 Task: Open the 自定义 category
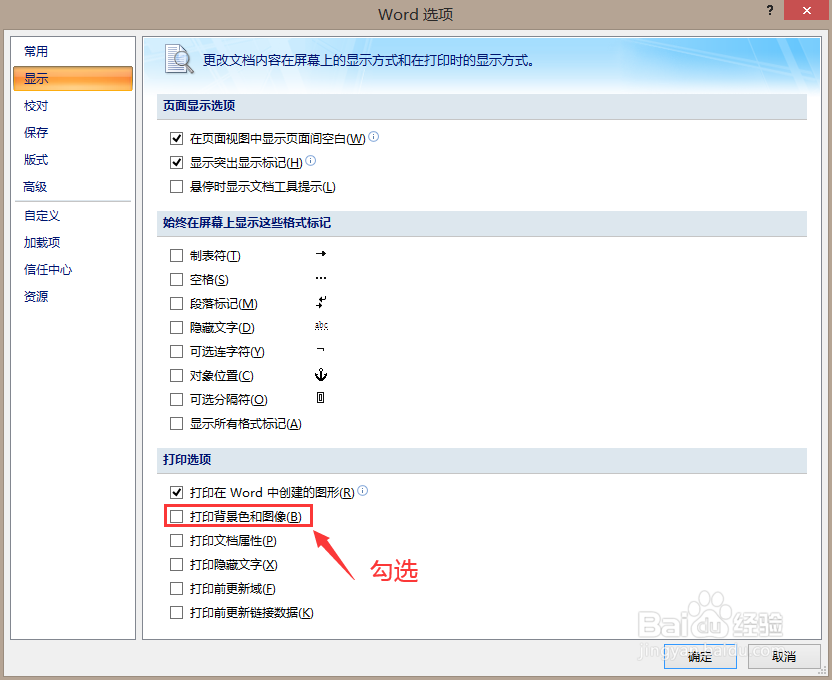click(73, 216)
